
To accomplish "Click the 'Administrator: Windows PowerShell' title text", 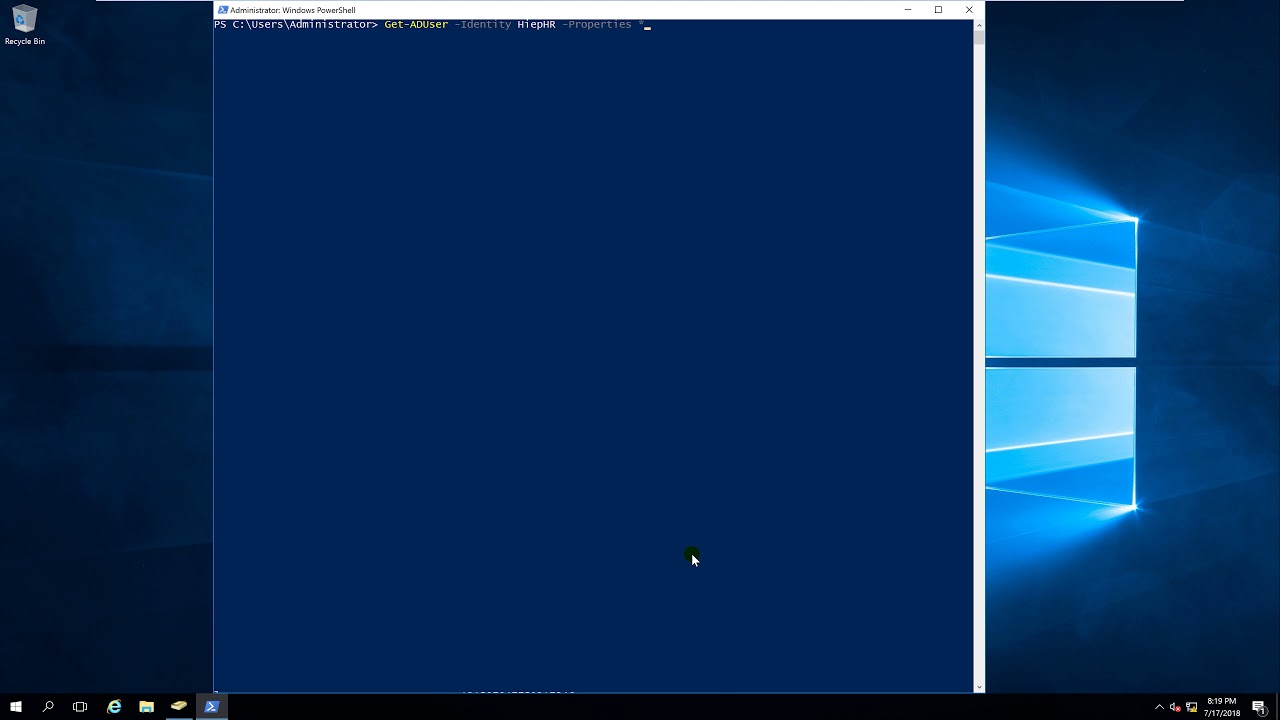I will click(293, 10).
